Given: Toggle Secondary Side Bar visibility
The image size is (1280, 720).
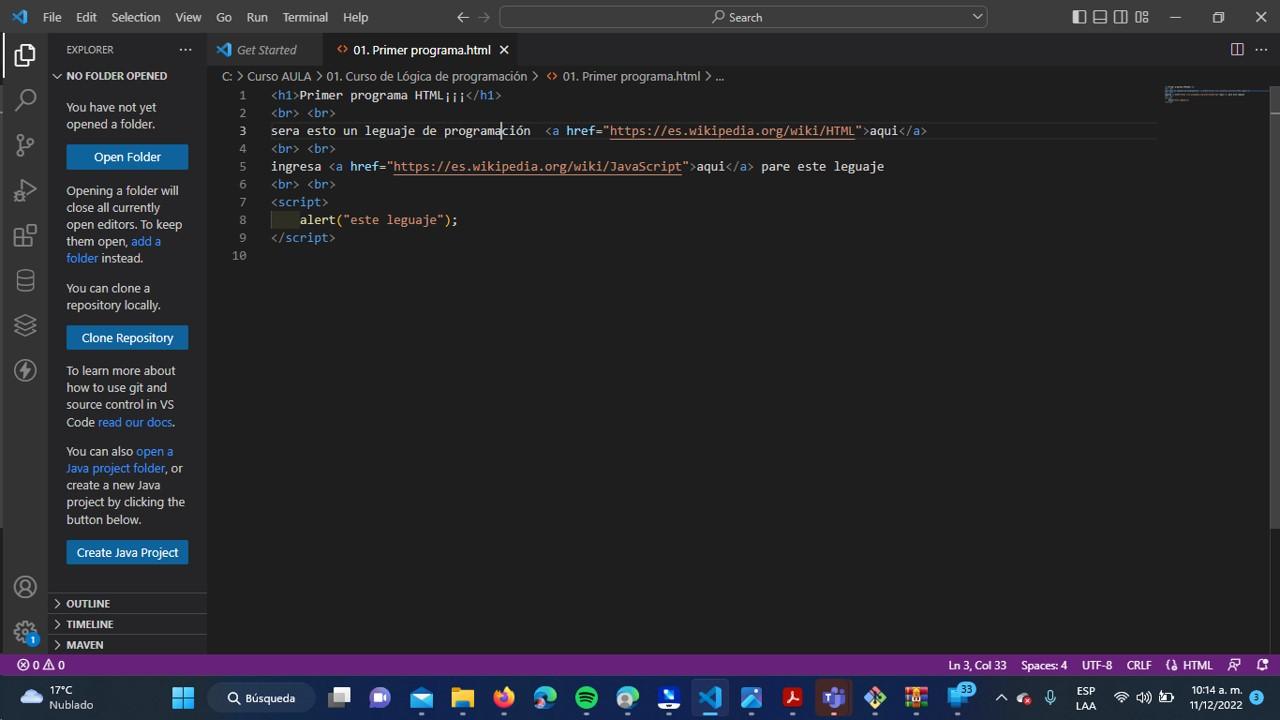Looking at the screenshot, I should point(1121,17).
